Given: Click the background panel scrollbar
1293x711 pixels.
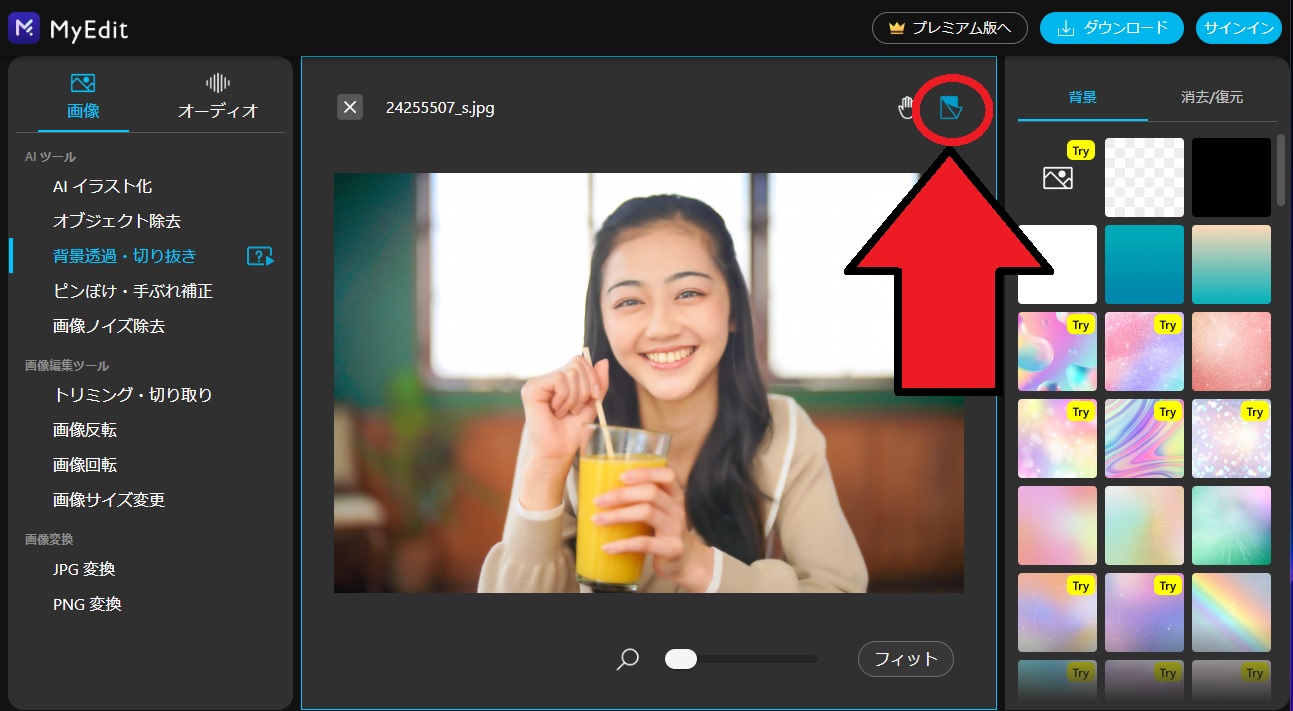Looking at the screenshot, I should 1282,169.
